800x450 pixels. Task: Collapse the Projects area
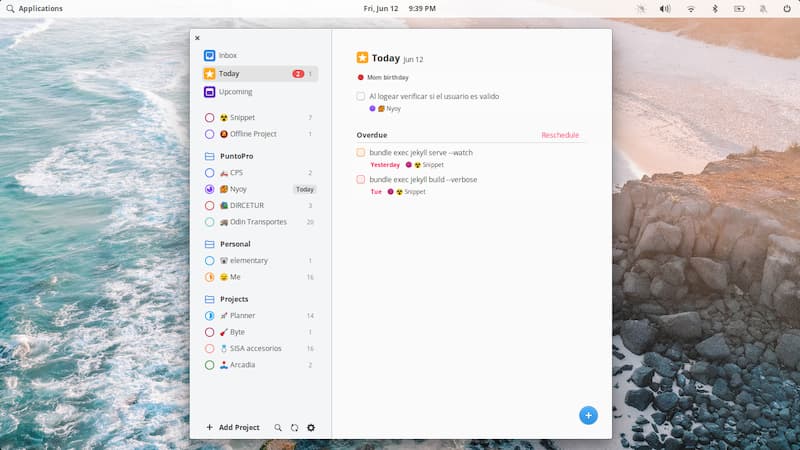234,299
